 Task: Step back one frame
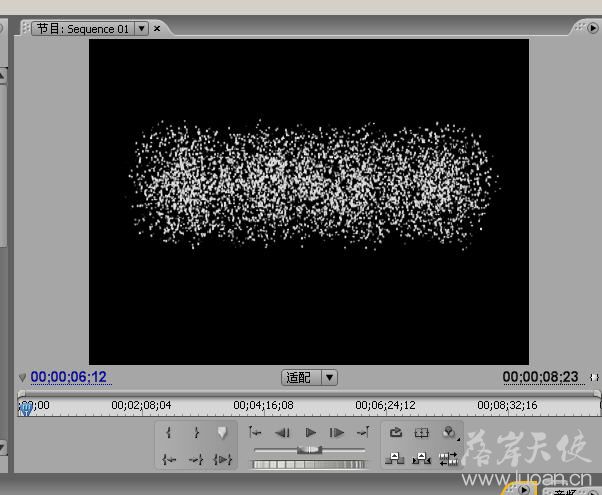pos(283,433)
